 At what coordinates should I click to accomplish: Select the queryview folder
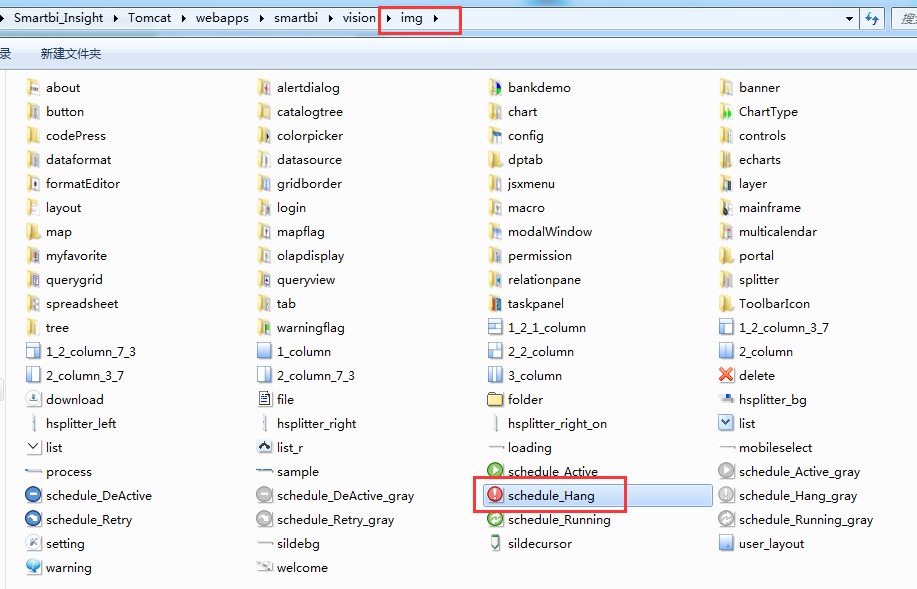(x=296, y=280)
